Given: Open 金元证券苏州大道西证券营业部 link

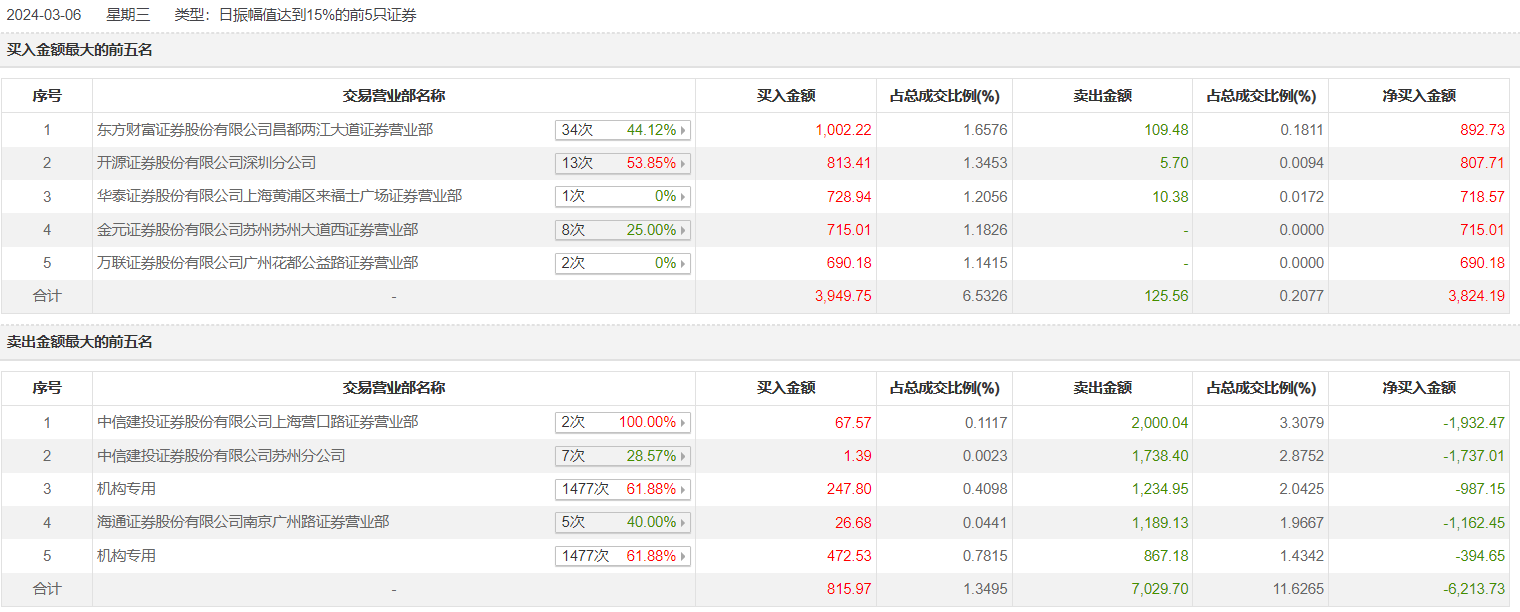Looking at the screenshot, I should 257,230.
